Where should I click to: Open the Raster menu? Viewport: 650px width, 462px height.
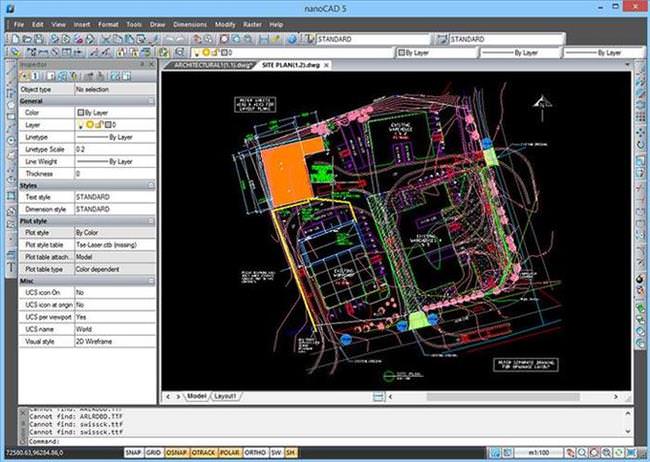tap(252, 24)
